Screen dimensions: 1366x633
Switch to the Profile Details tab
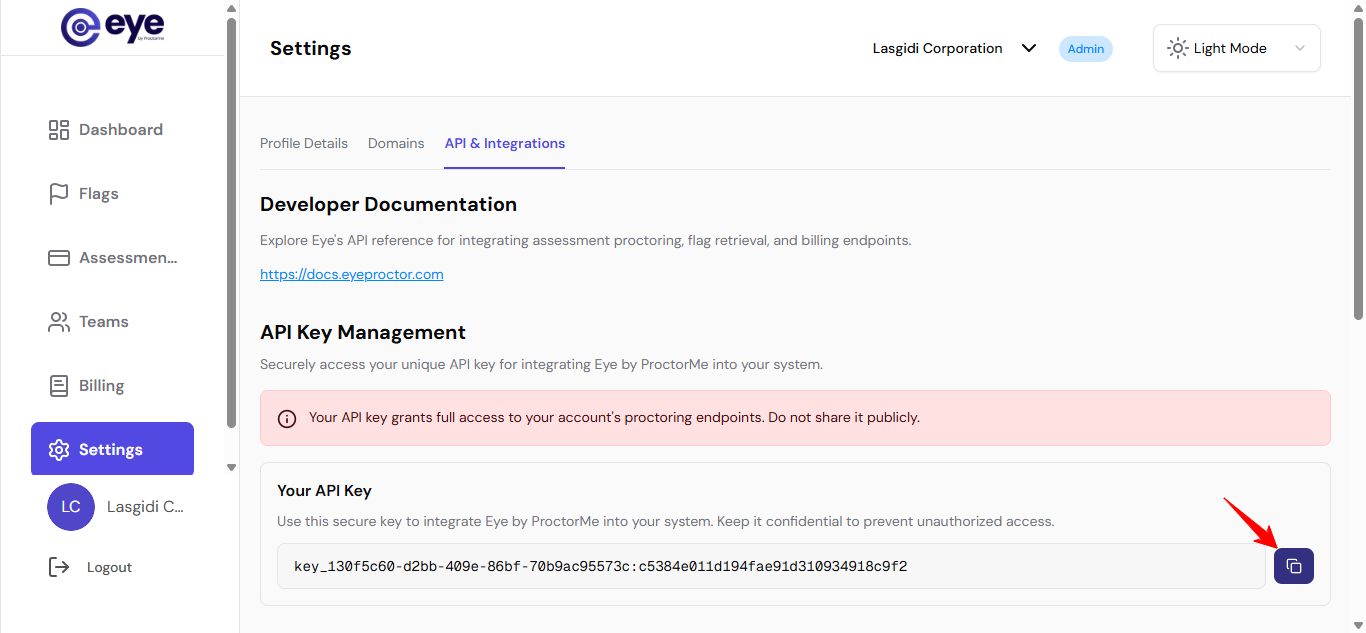point(304,143)
